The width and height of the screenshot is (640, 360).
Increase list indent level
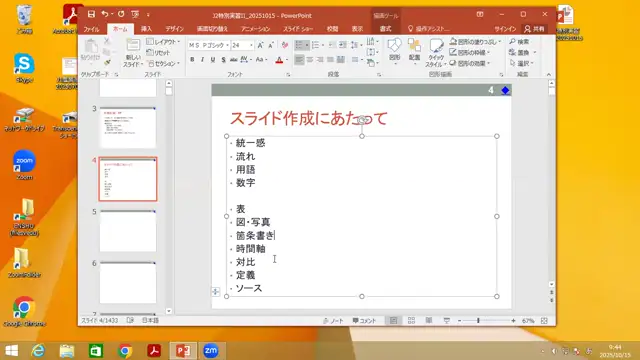(343, 45)
